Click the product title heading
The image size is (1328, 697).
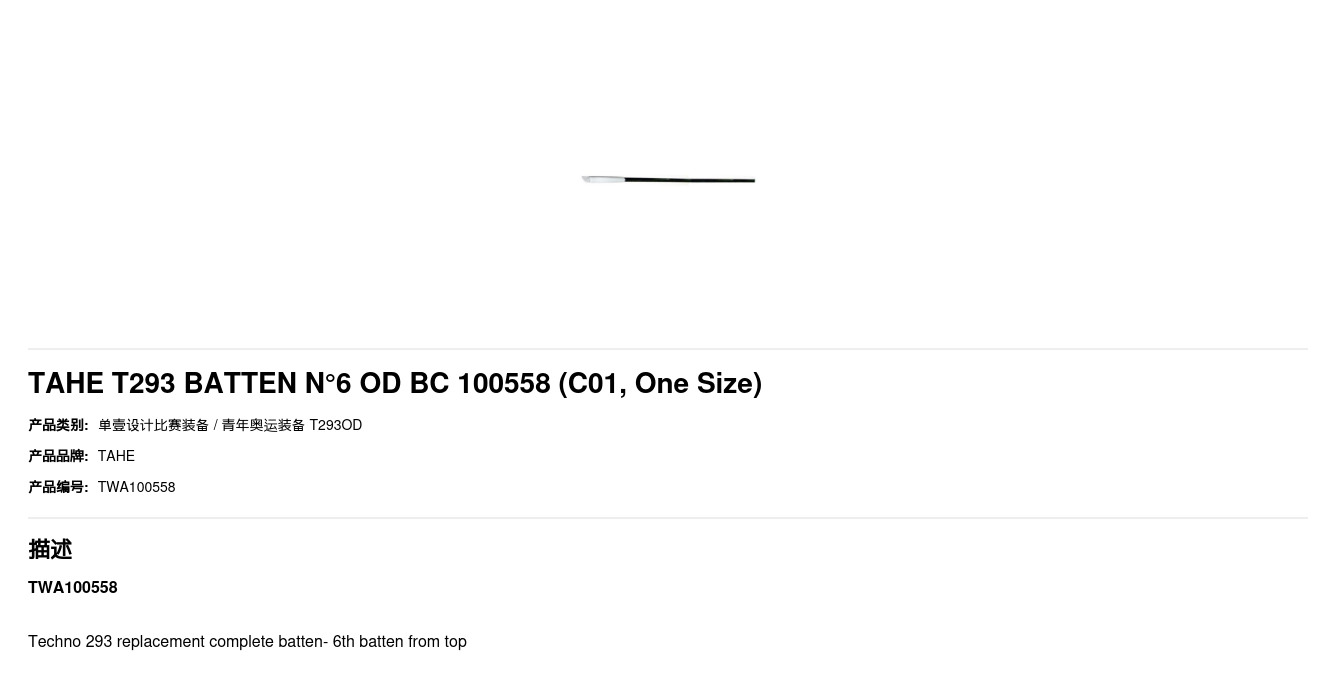point(394,383)
